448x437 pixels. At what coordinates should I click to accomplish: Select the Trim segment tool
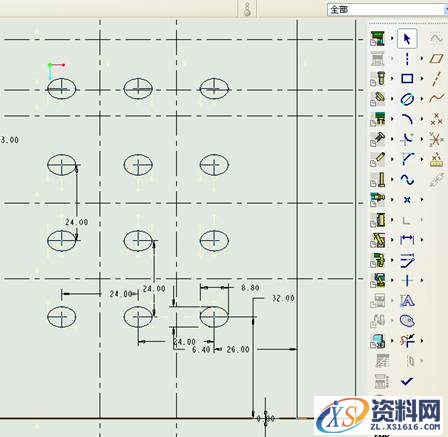click(x=407, y=341)
